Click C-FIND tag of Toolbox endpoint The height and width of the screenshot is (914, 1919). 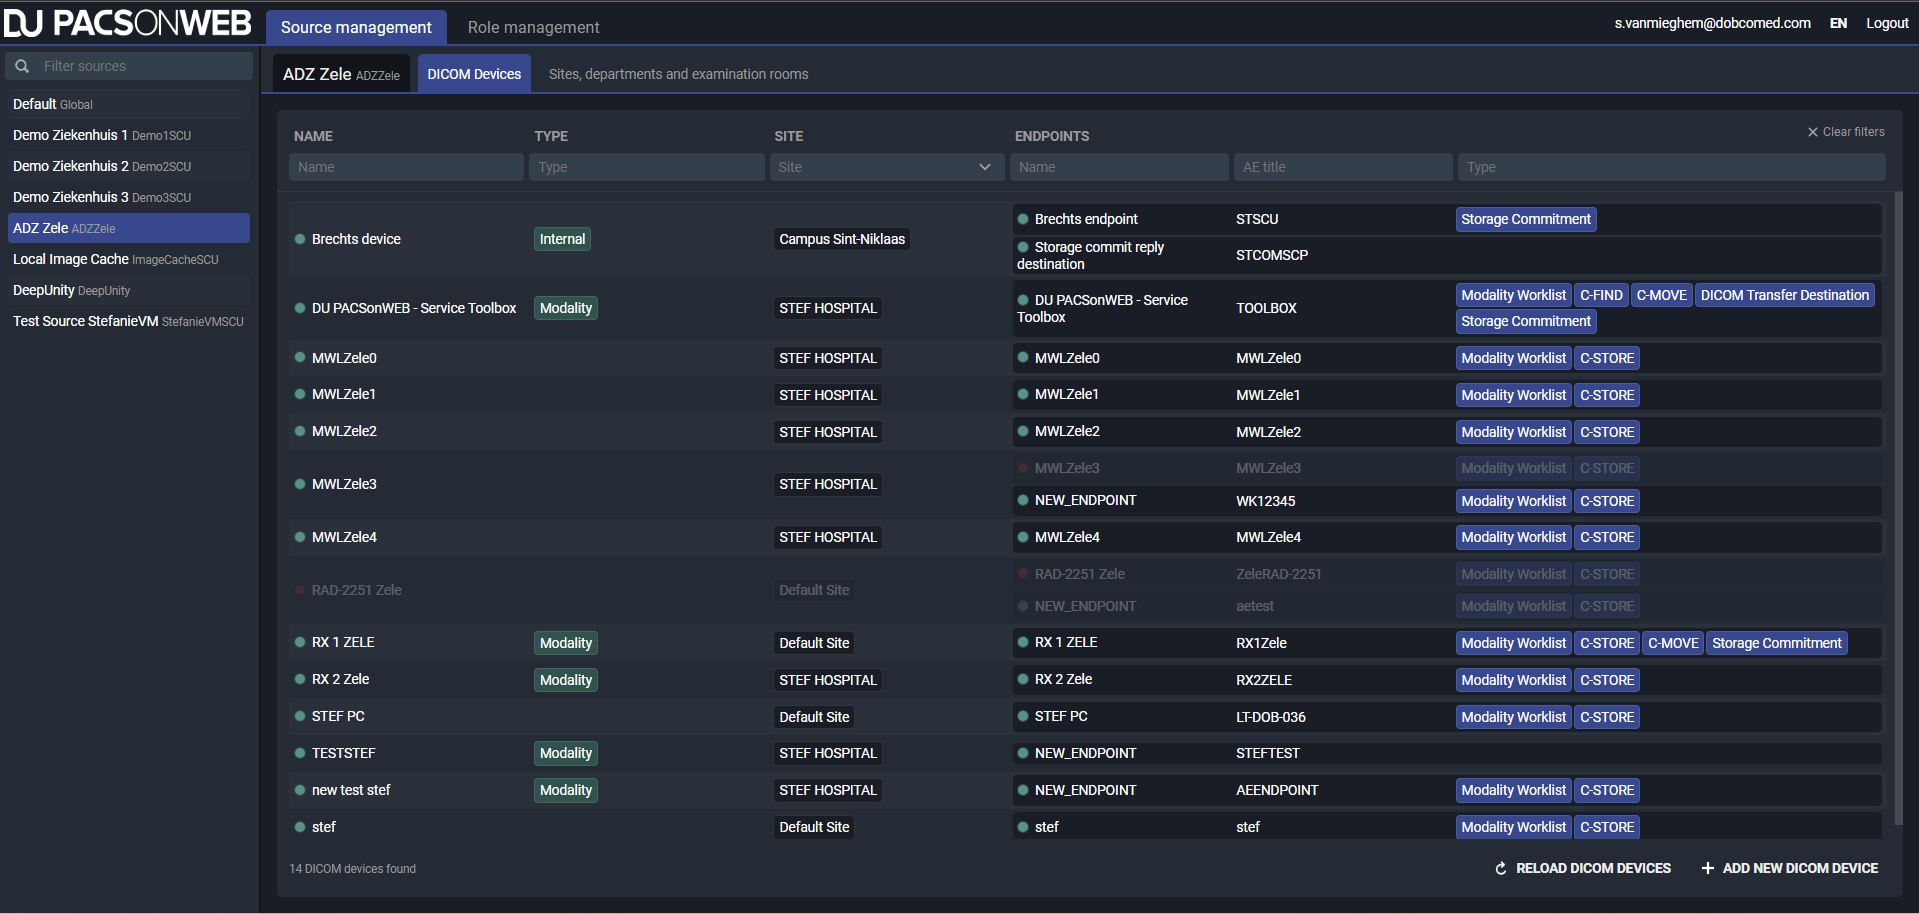click(x=1601, y=295)
